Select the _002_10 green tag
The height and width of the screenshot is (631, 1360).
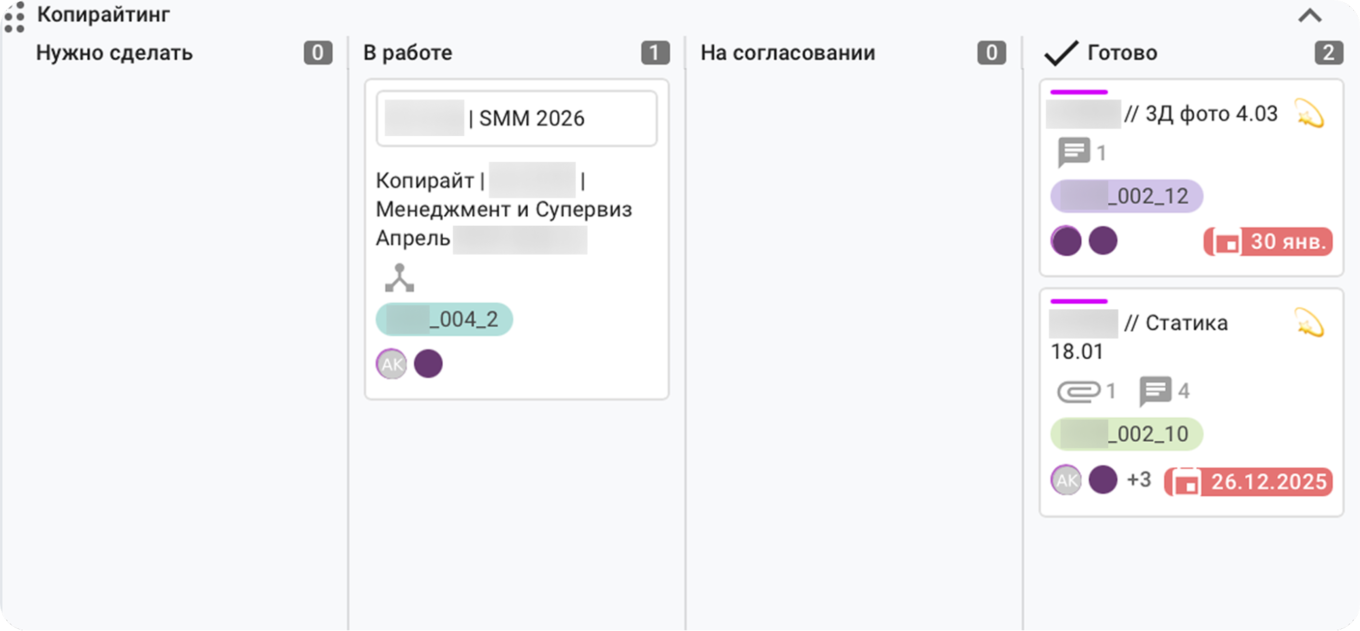[1126, 435]
